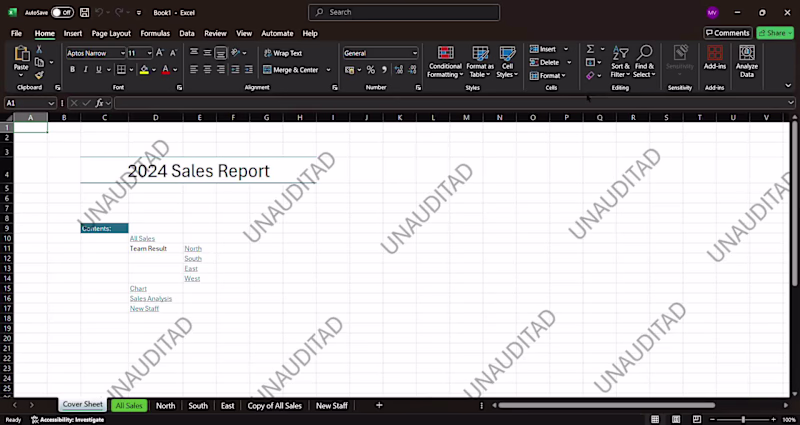800x425 pixels.
Task: Open the font name dropdown
Action: (x=122, y=53)
